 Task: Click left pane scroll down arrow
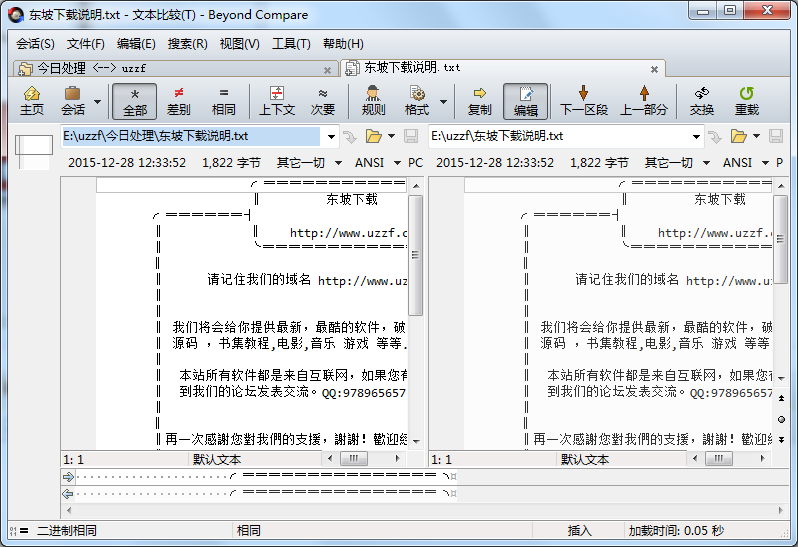point(416,441)
